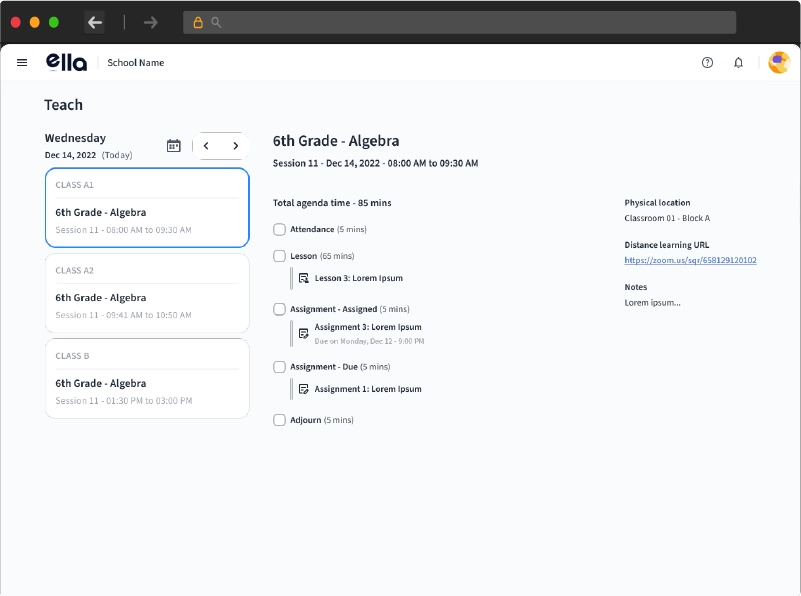Mark Assignment - Due as done
The image size is (801, 596).
(x=279, y=367)
